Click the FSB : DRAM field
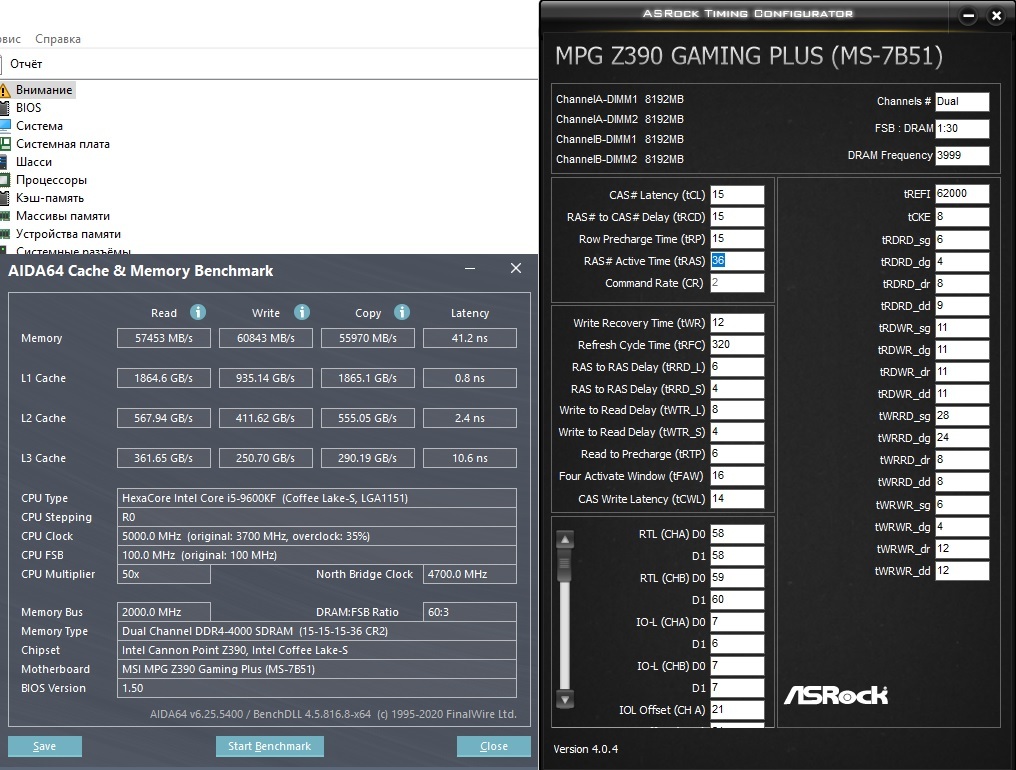The image size is (1016, 770). click(962, 128)
